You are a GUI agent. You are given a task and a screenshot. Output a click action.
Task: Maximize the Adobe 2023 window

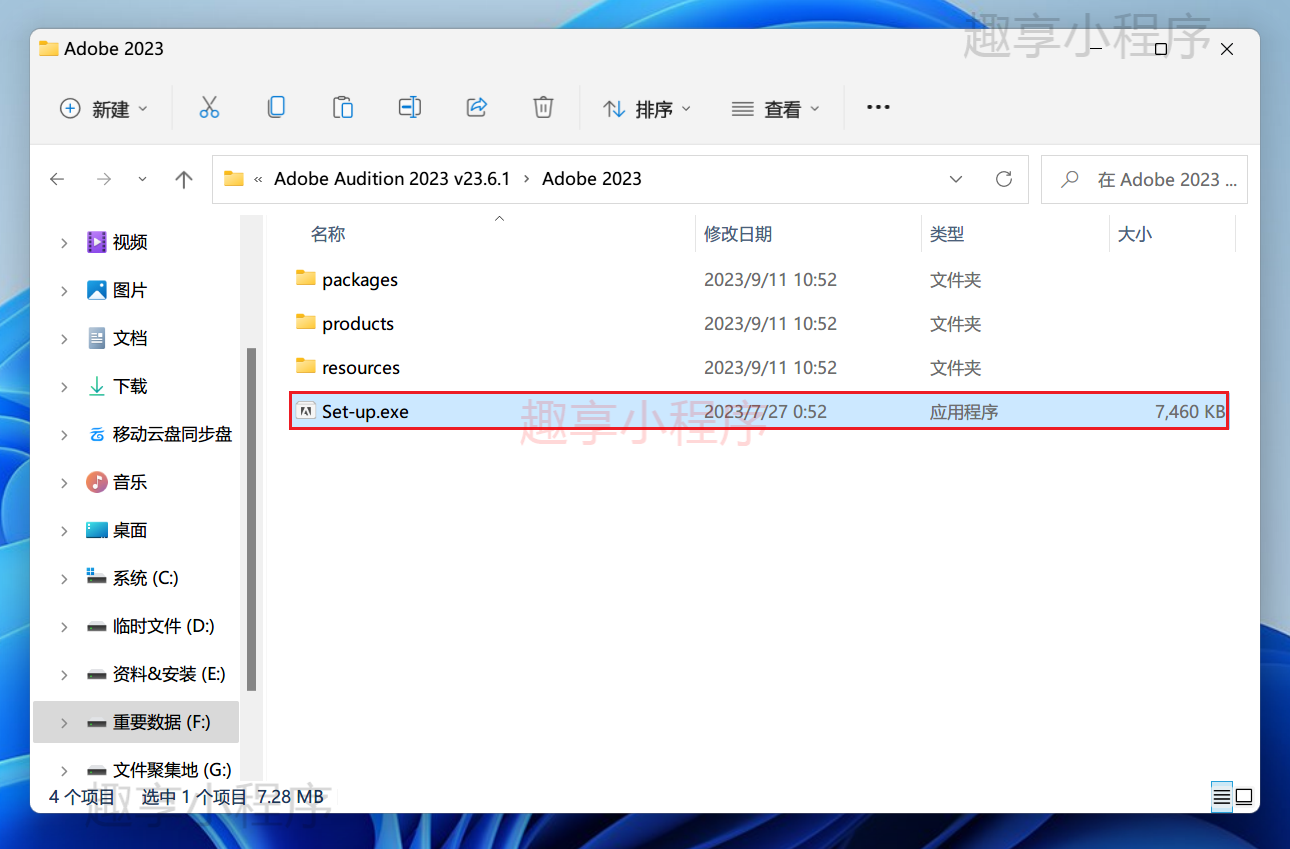(x=1161, y=49)
